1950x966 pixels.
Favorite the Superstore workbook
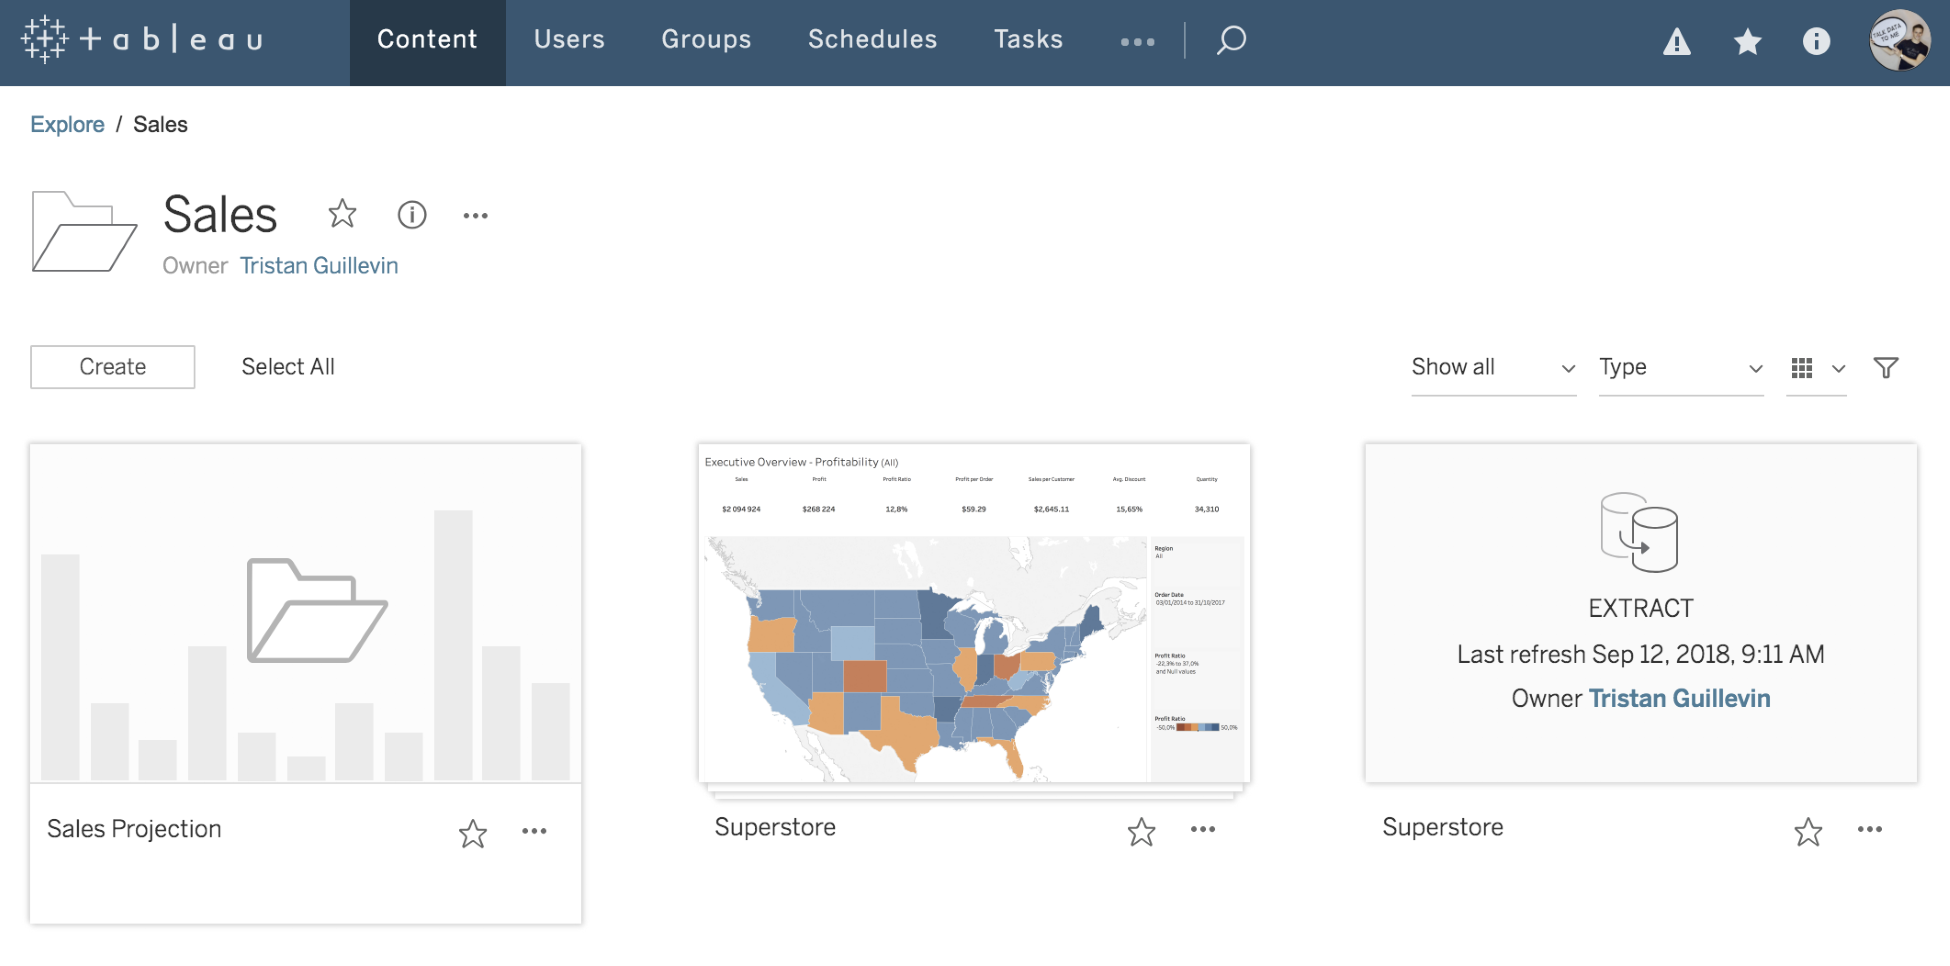[1141, 831]
